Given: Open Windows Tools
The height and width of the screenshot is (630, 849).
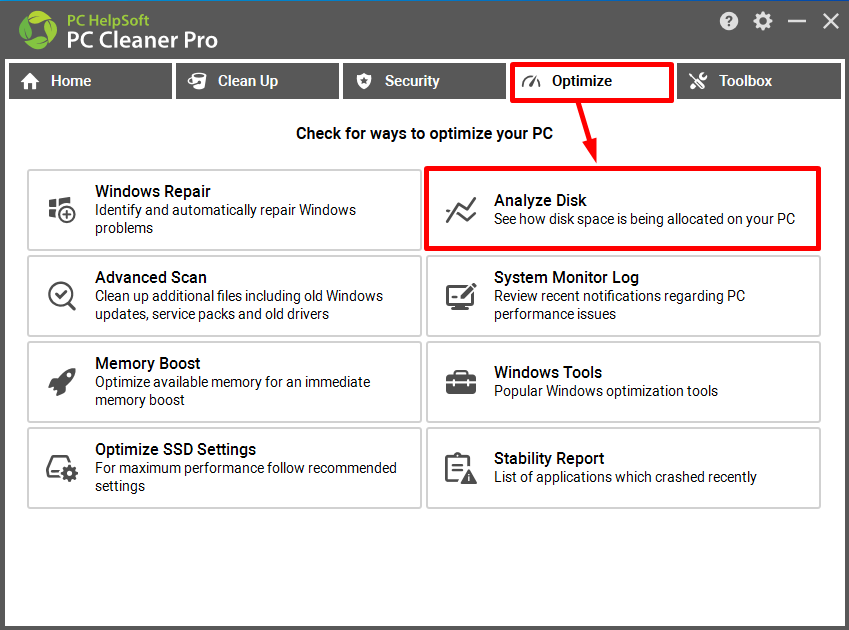Looking at the screenshot, I should click(623, 382).
